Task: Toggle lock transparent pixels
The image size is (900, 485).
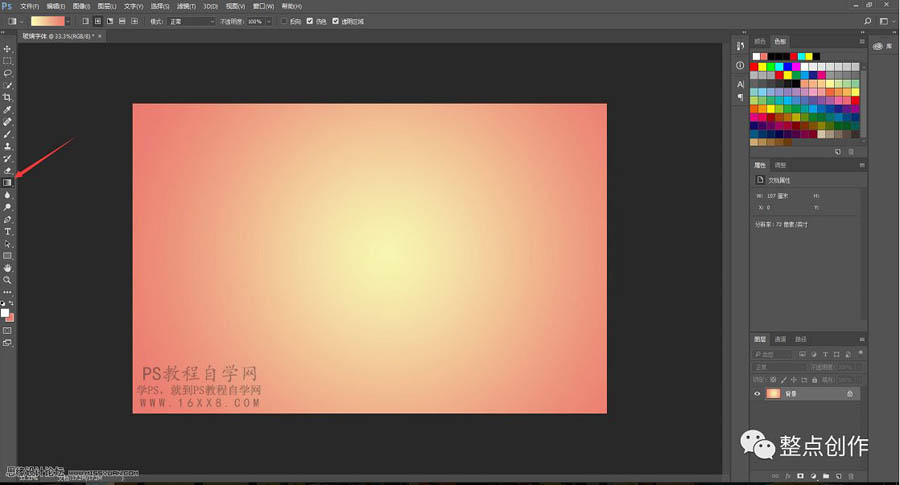Action: [x=773, y=380]
